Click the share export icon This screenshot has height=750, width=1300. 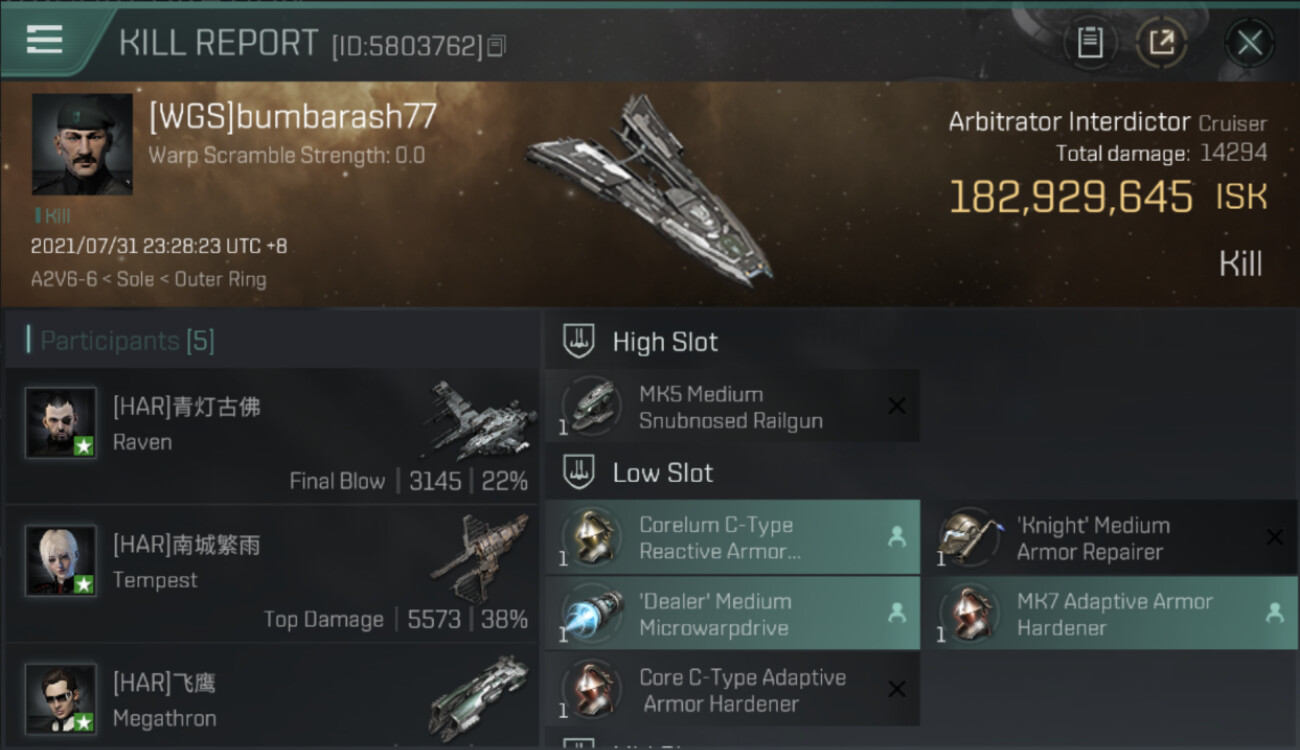coord(1162,43)
